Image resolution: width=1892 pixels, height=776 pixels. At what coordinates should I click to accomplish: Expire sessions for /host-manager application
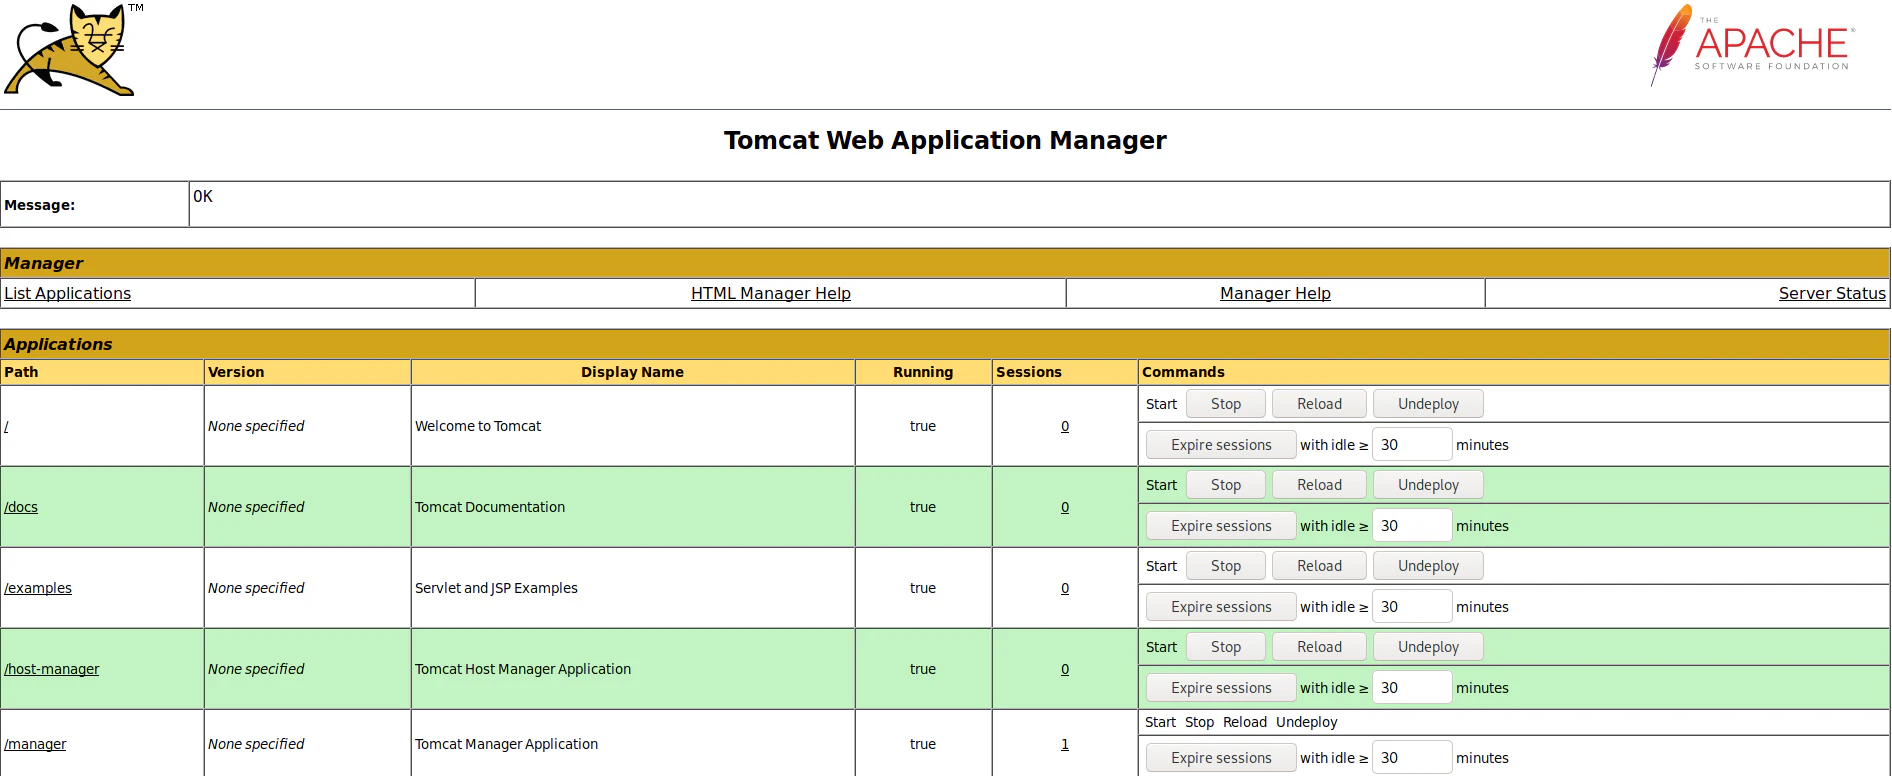click(1221, 688)
